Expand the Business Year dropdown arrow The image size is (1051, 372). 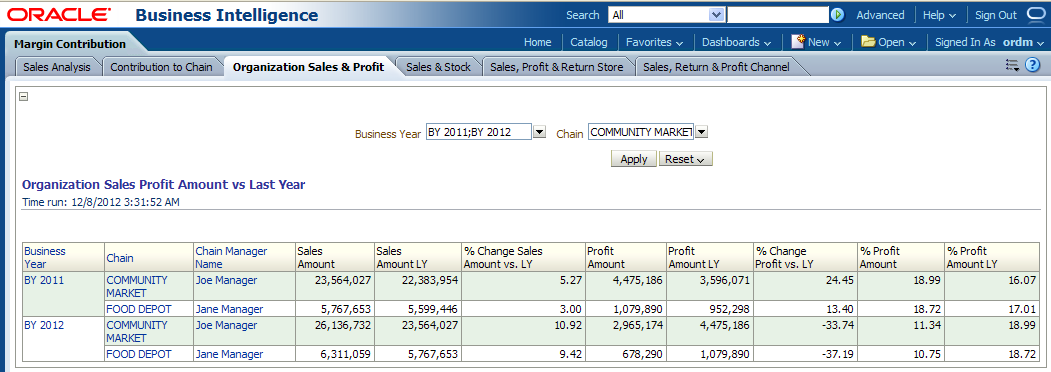(540, 132)
